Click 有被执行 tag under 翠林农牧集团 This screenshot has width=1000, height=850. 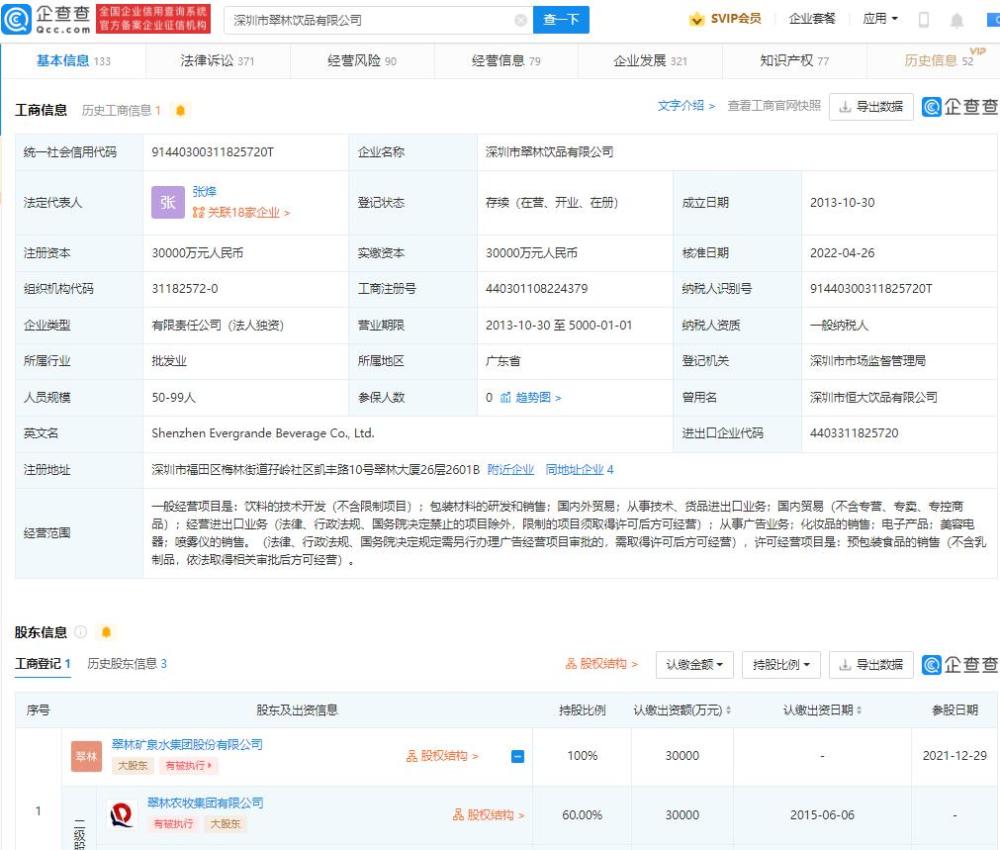173,823
